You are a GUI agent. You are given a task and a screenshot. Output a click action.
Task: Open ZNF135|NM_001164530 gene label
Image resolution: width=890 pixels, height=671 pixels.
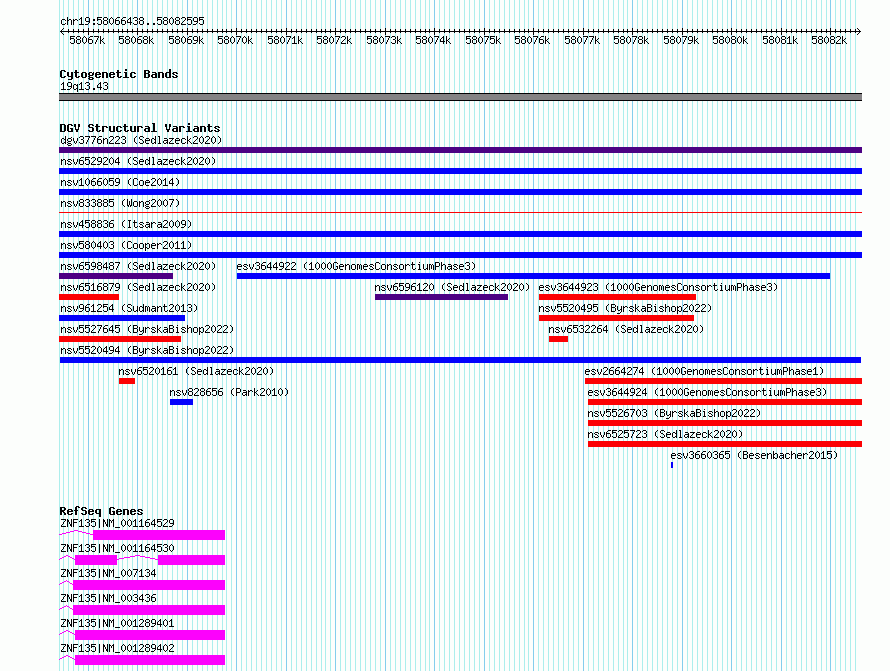(117, 548)
